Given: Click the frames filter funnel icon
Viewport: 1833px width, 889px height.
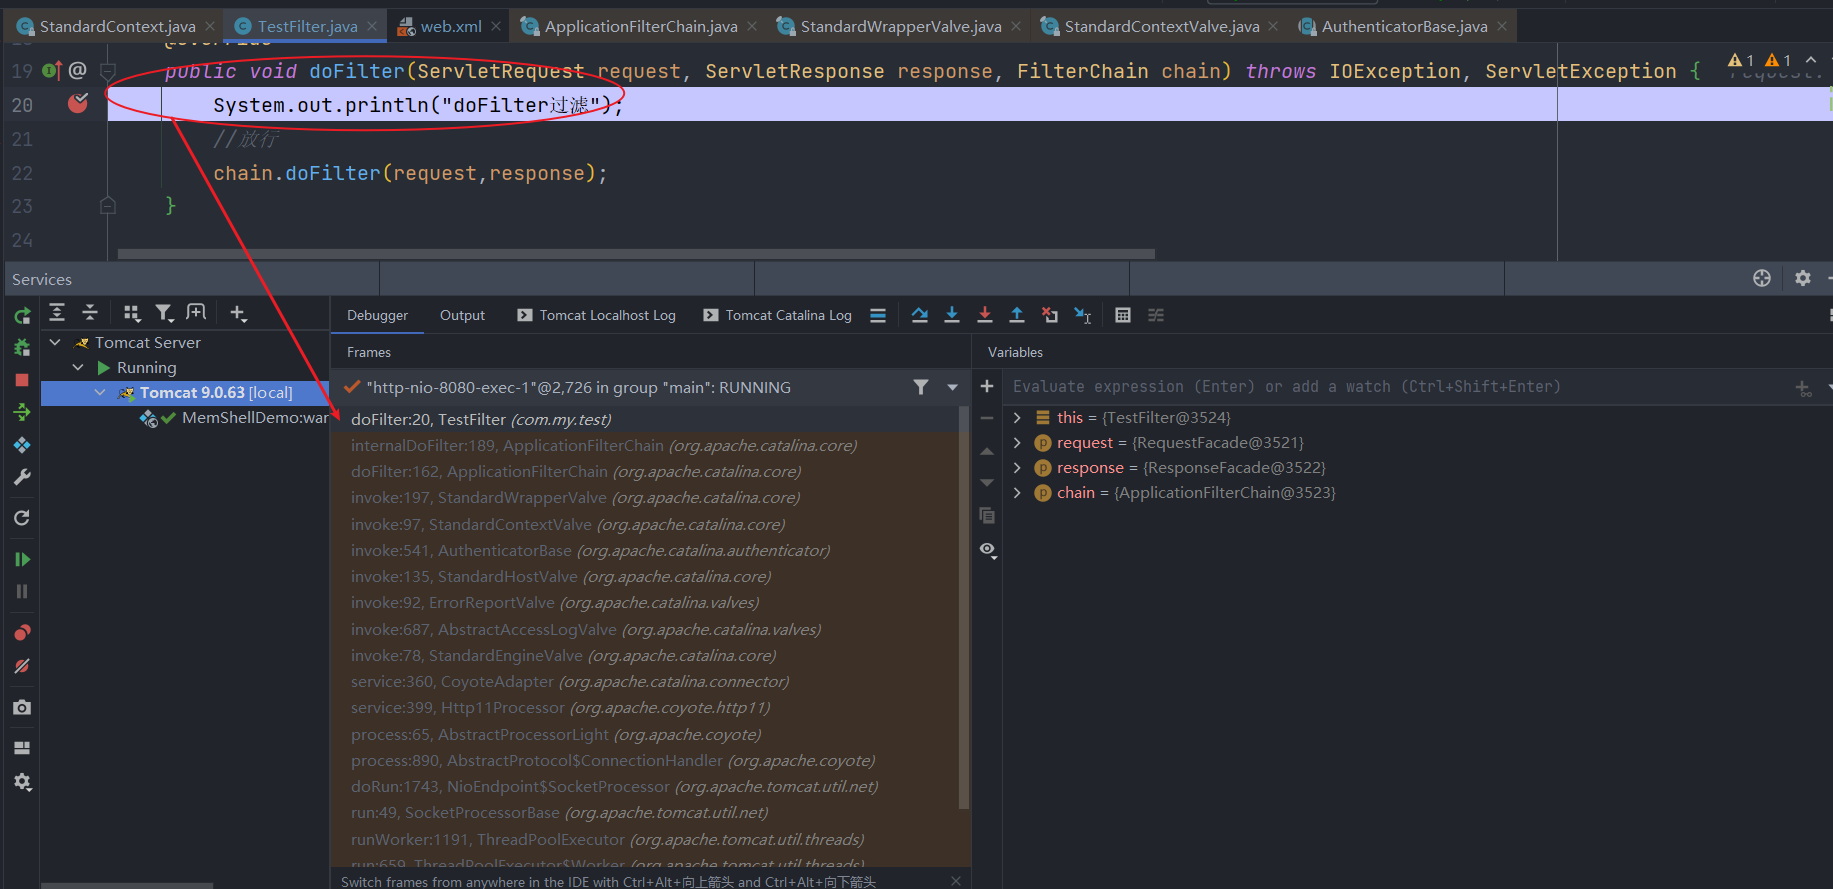Looking at the screenshot, I should point(921,387).
